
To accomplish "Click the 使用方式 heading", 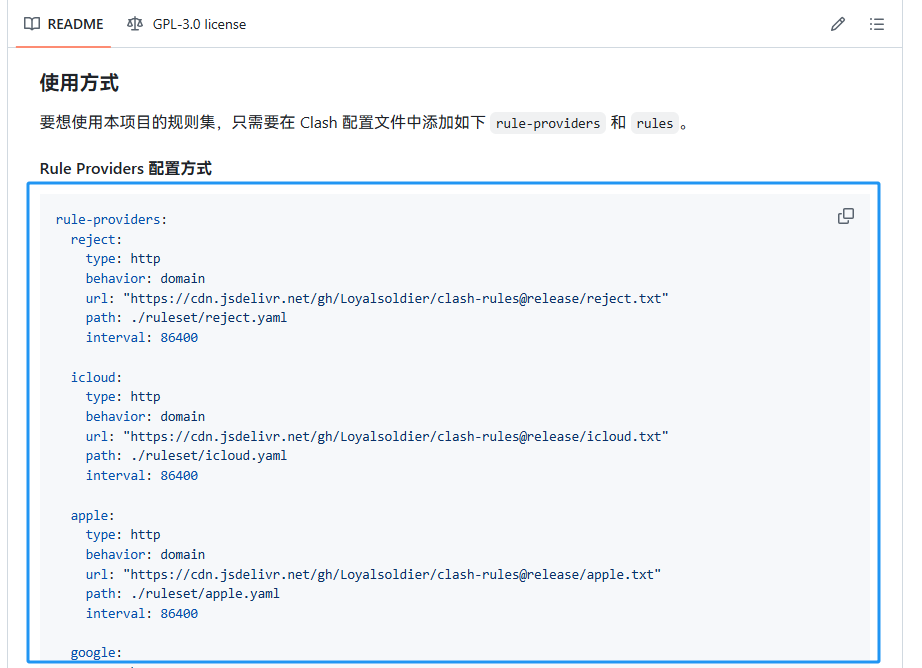I will coord(80,82).
